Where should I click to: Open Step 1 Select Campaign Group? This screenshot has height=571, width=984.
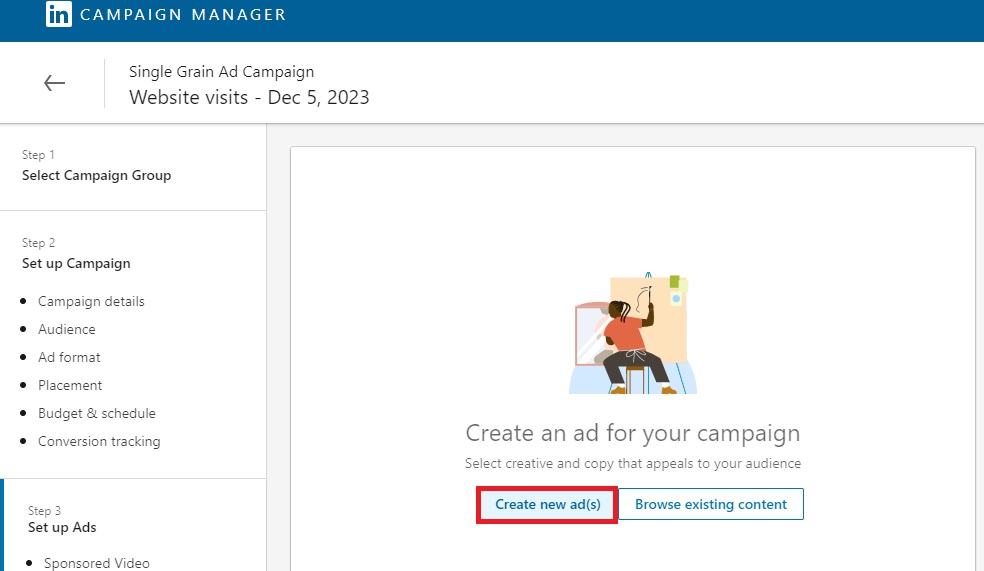click(x=96, y=166)
